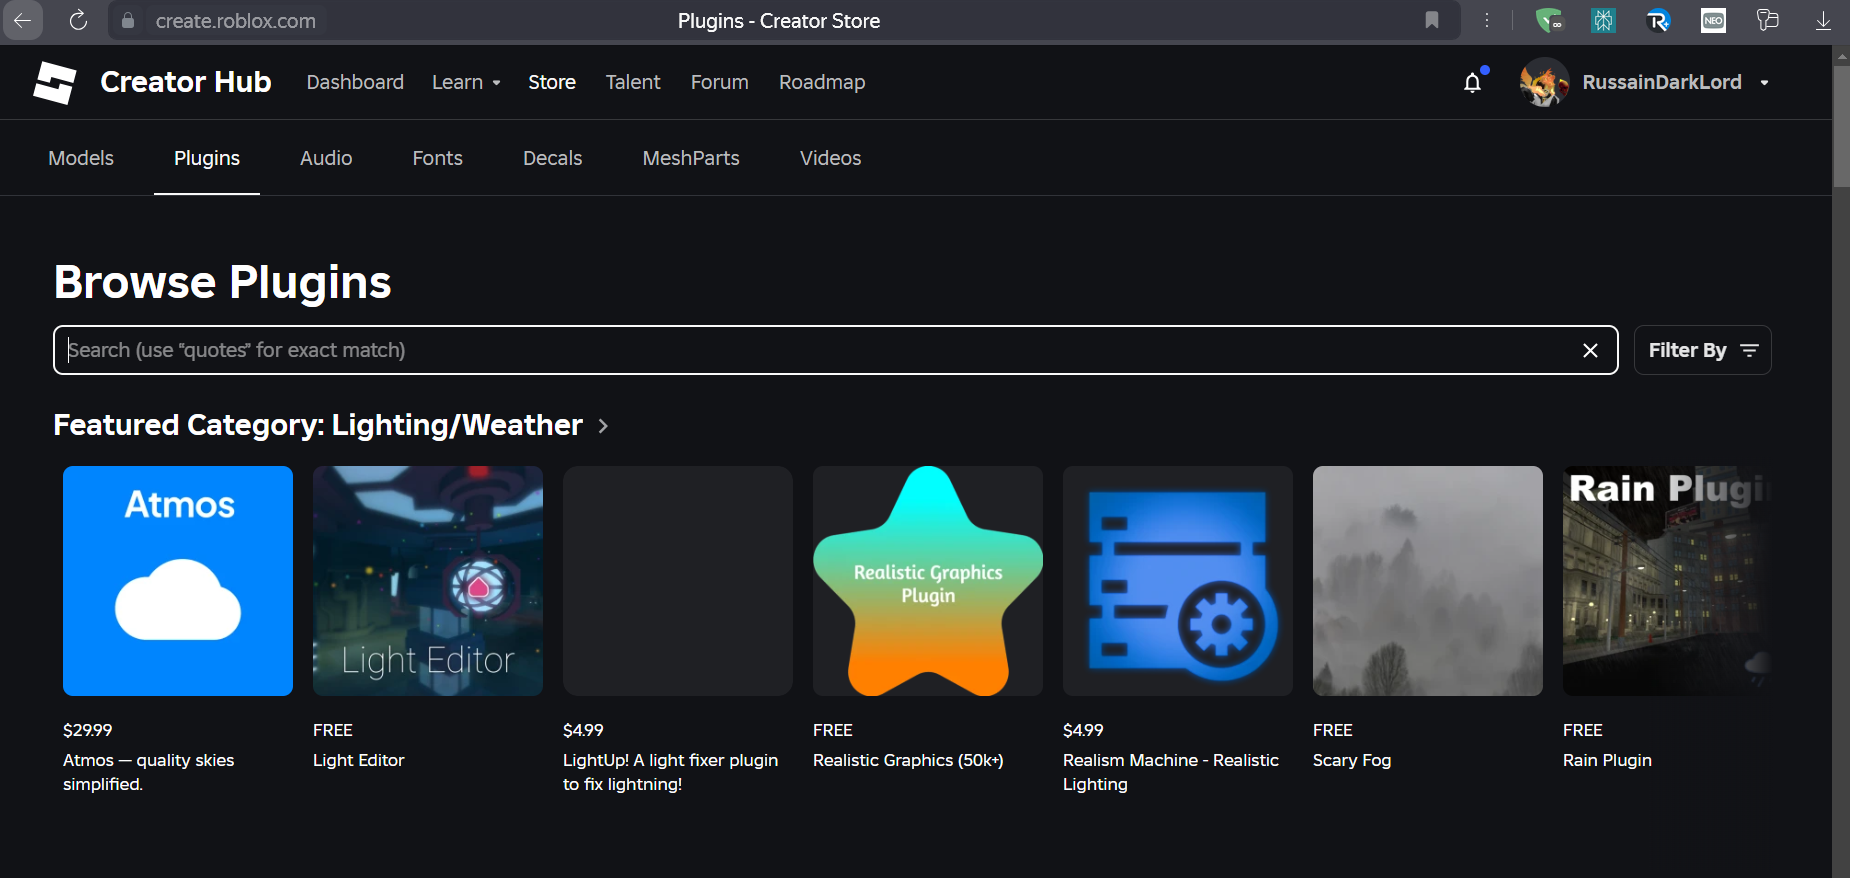Screen dimensions: 1850x878
Task: Switch to the Videos tab
Action: coord(830,158)
